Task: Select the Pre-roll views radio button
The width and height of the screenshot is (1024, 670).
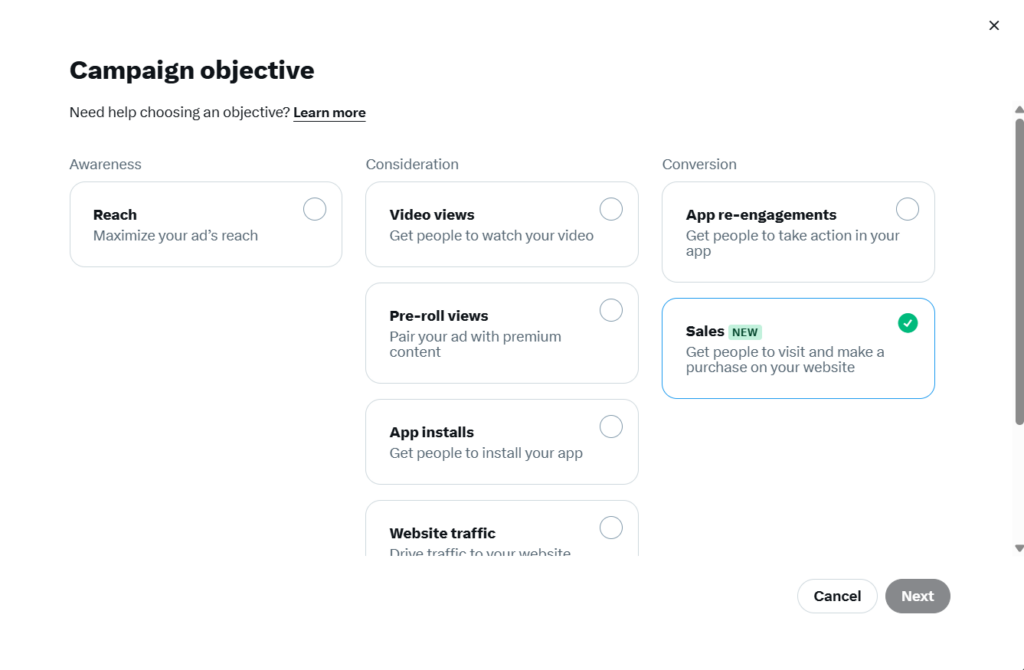Action: [x=611, y=309]
